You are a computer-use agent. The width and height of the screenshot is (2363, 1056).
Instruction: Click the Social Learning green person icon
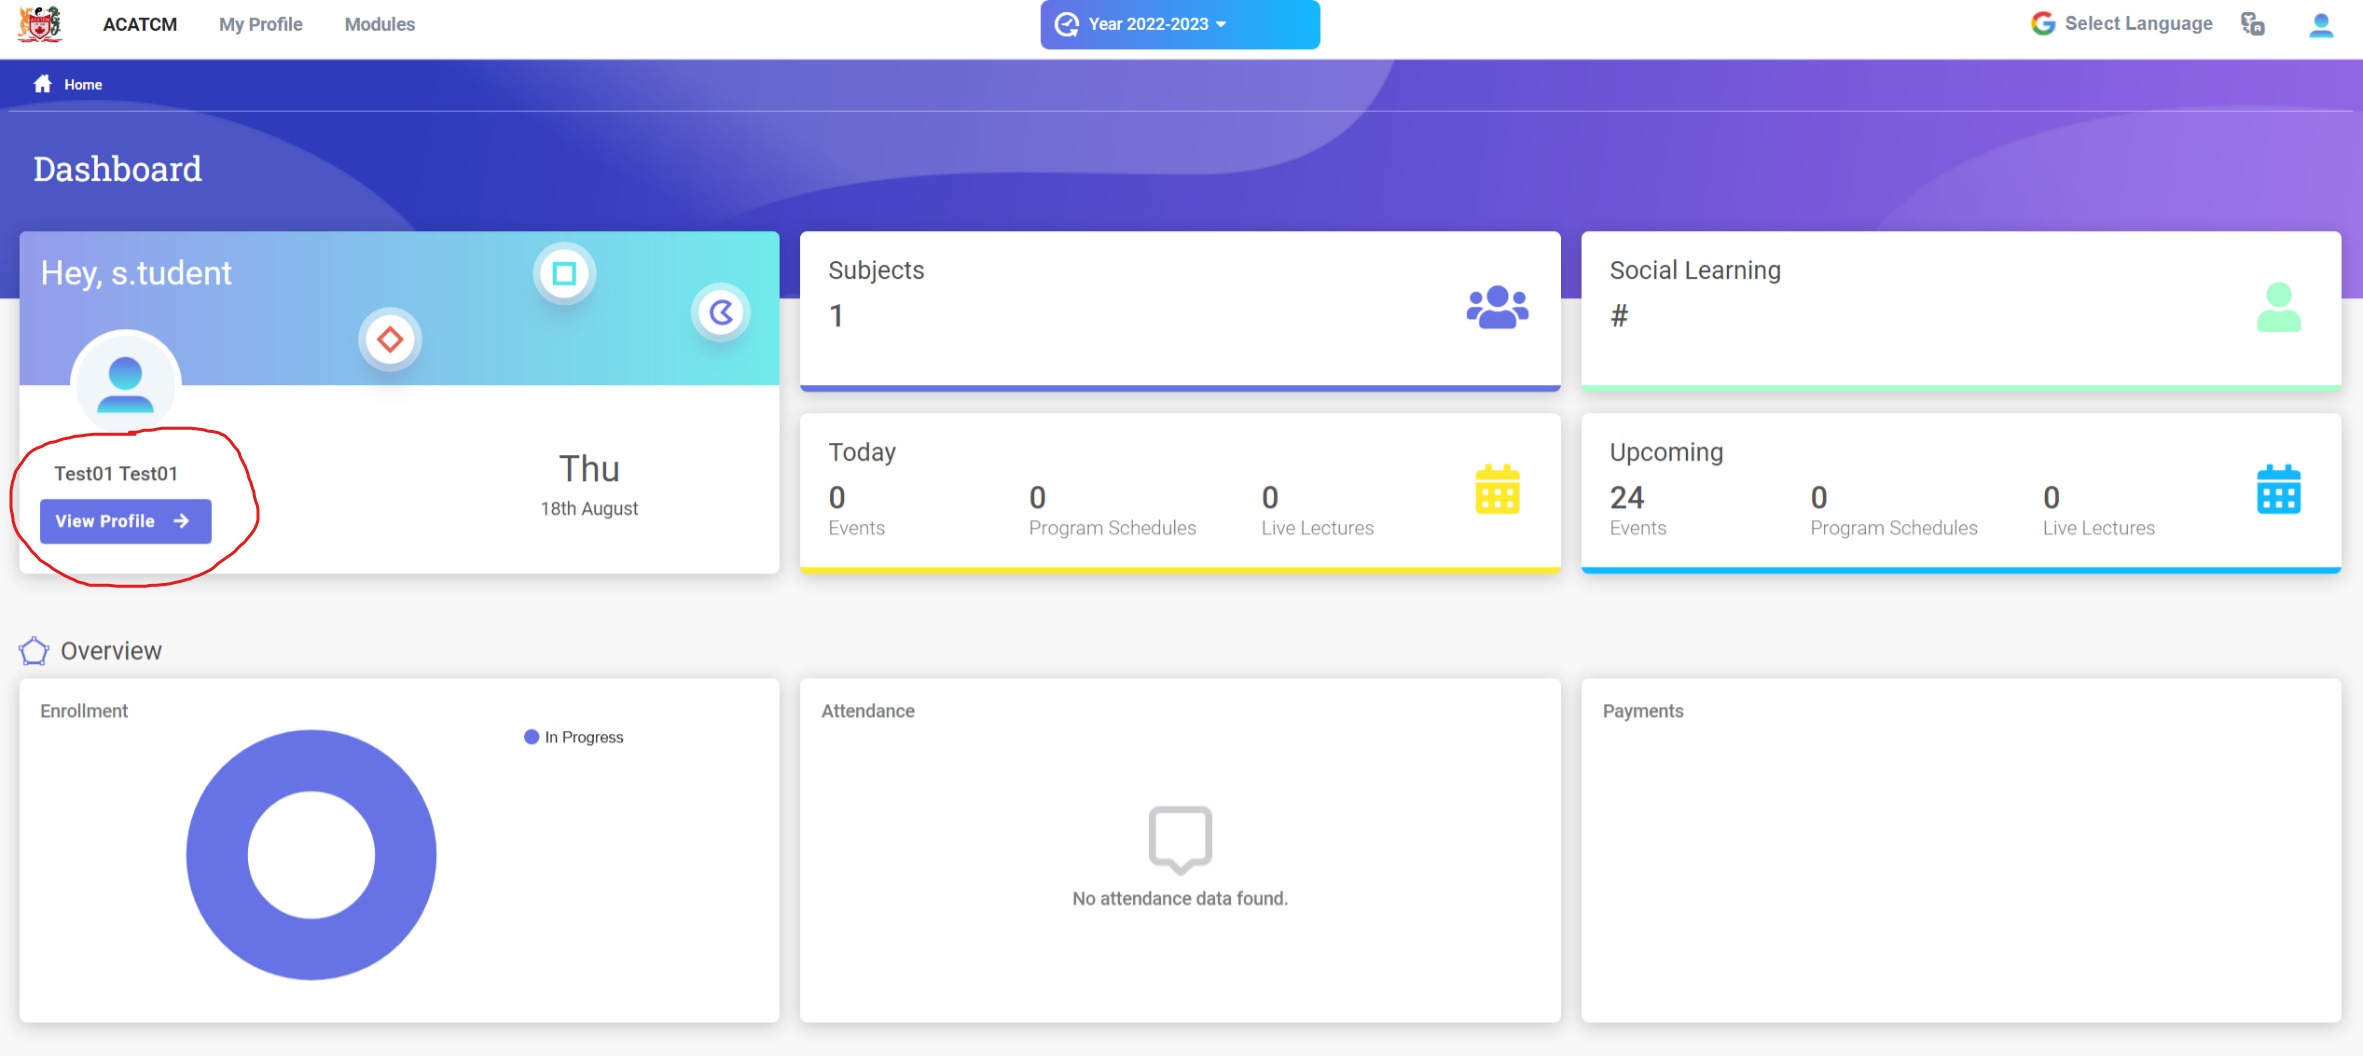[2279, 307]
